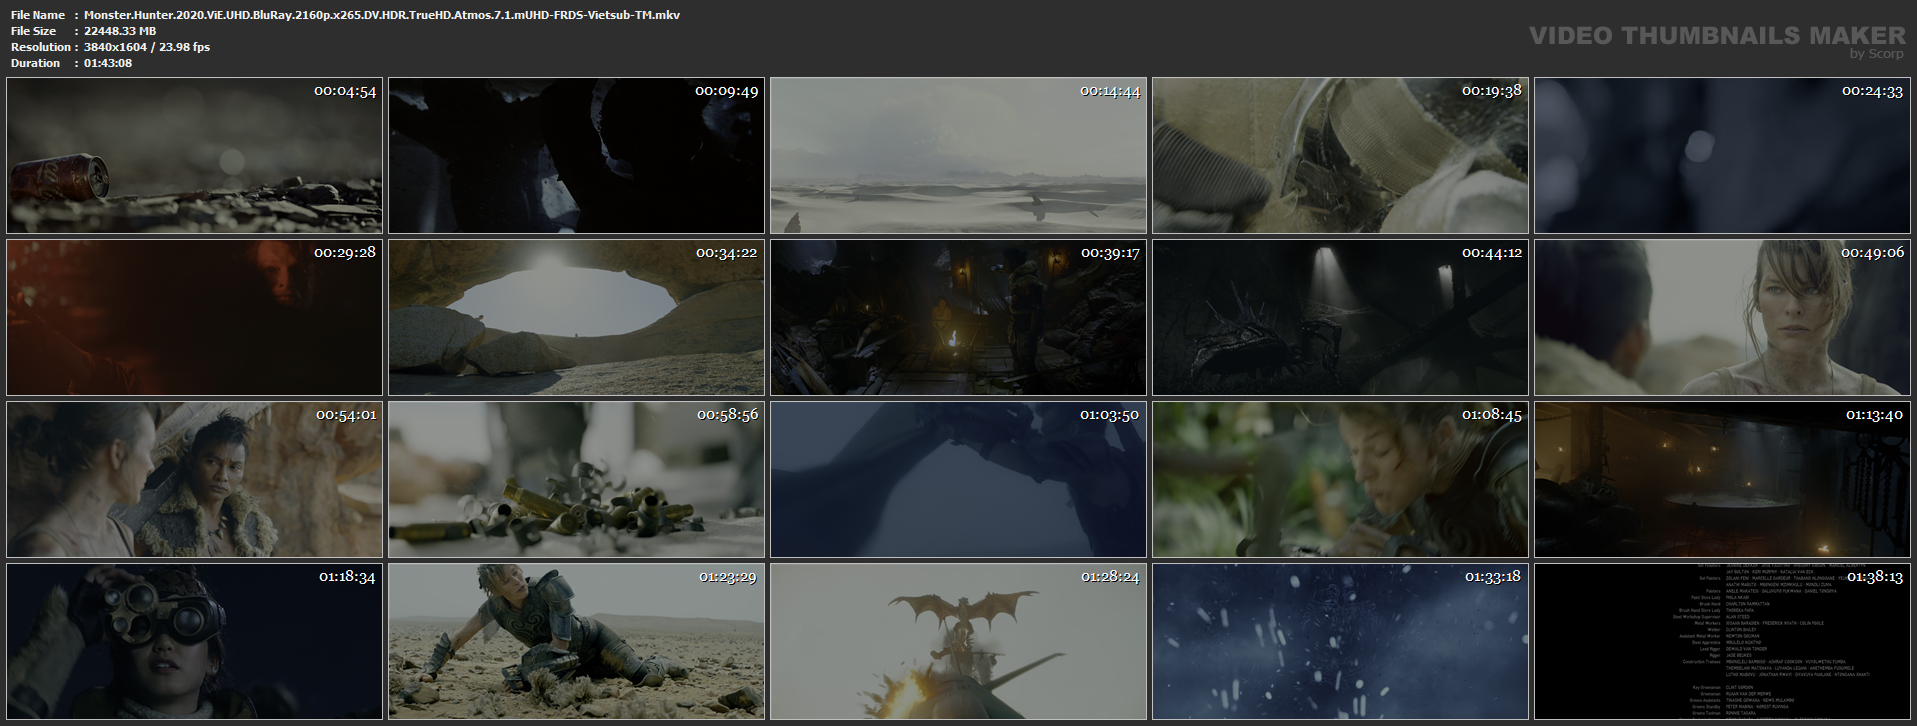Select the thumbnail at 00:04:54 with soda can
The width and height of the screenshot is (1917, 726).
click(194, 156)
